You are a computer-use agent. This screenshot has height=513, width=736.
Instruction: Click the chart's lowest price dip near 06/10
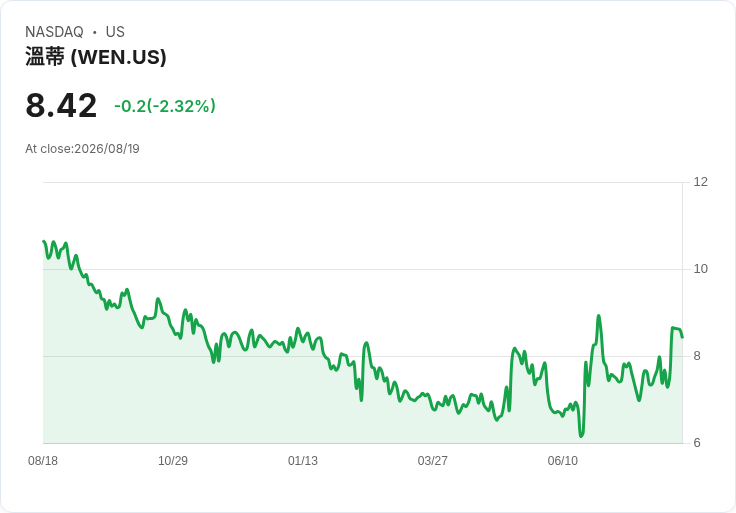point(581,436)
